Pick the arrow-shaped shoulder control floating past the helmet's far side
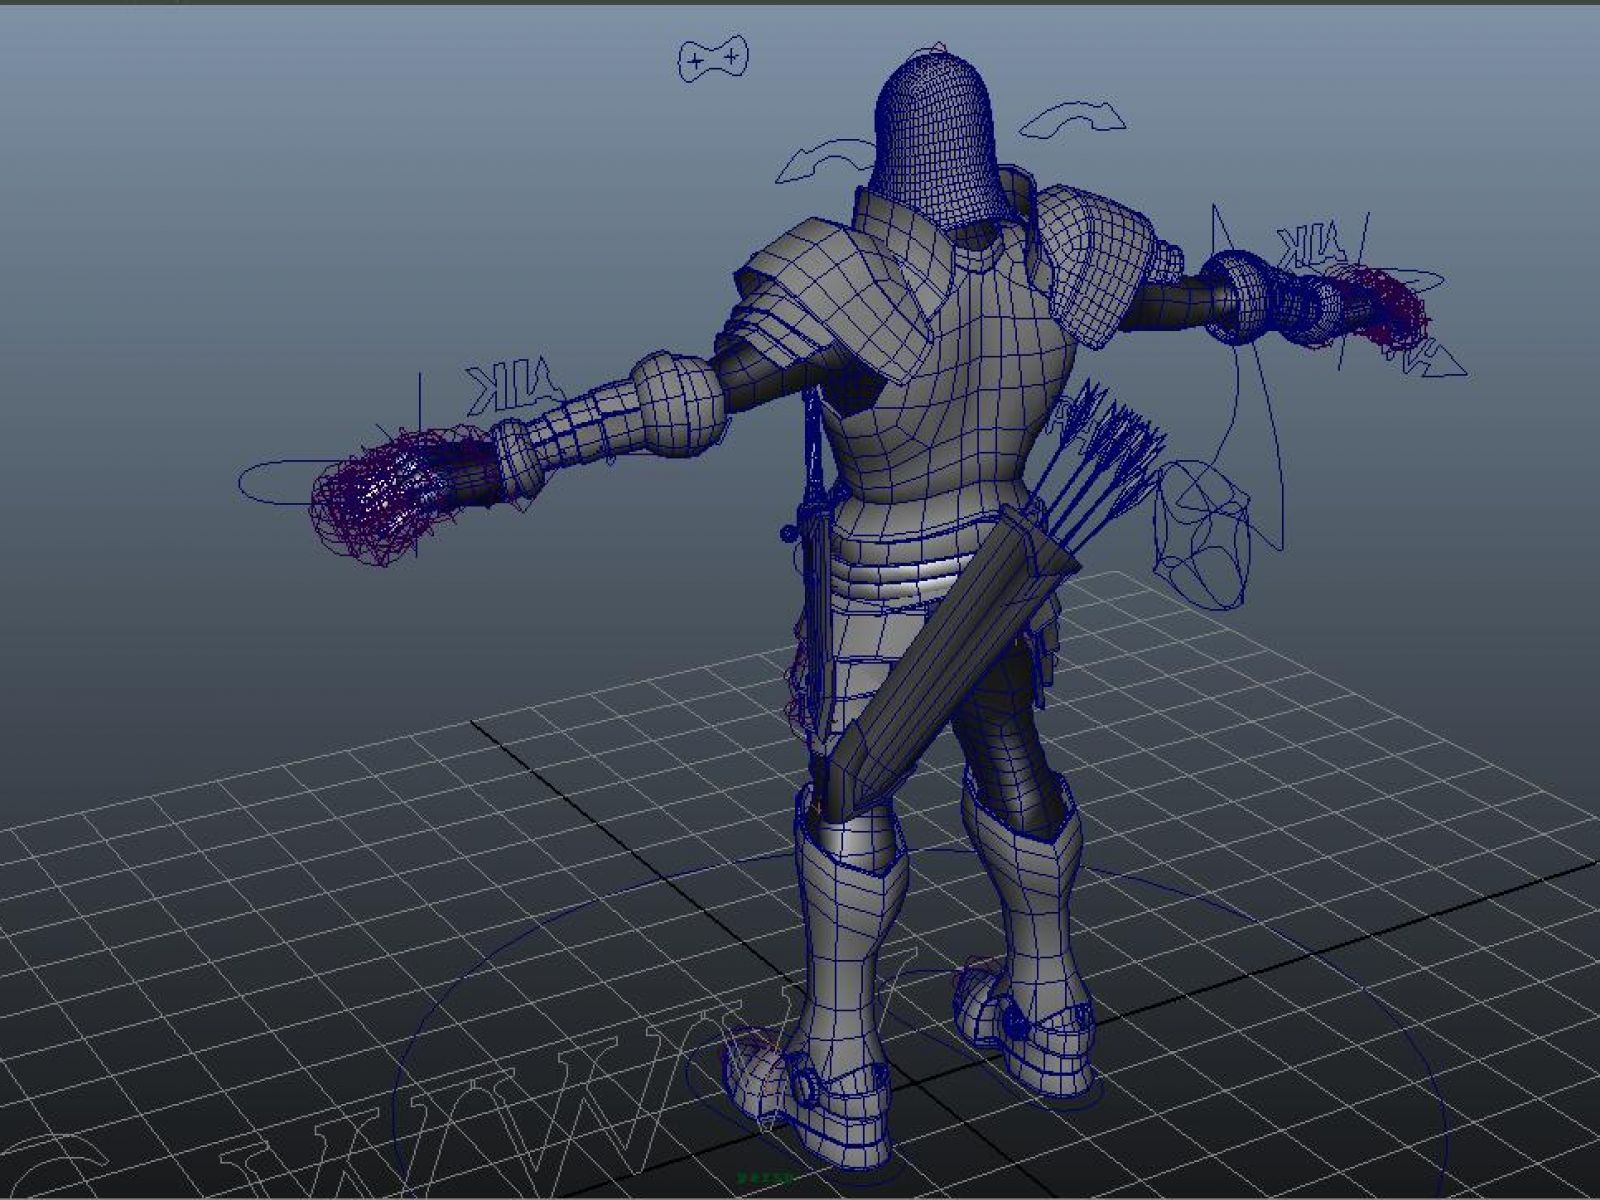The height and width of the screenshot is (1200, 1600). (1073, 118)
